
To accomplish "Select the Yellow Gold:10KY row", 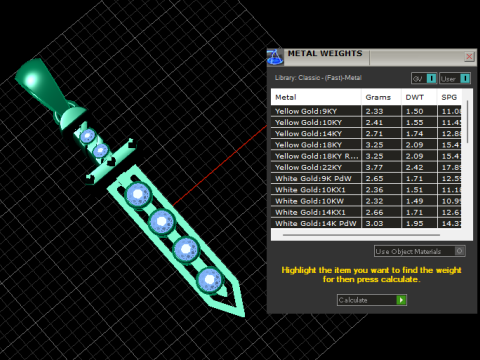I will tap(366, 122).
